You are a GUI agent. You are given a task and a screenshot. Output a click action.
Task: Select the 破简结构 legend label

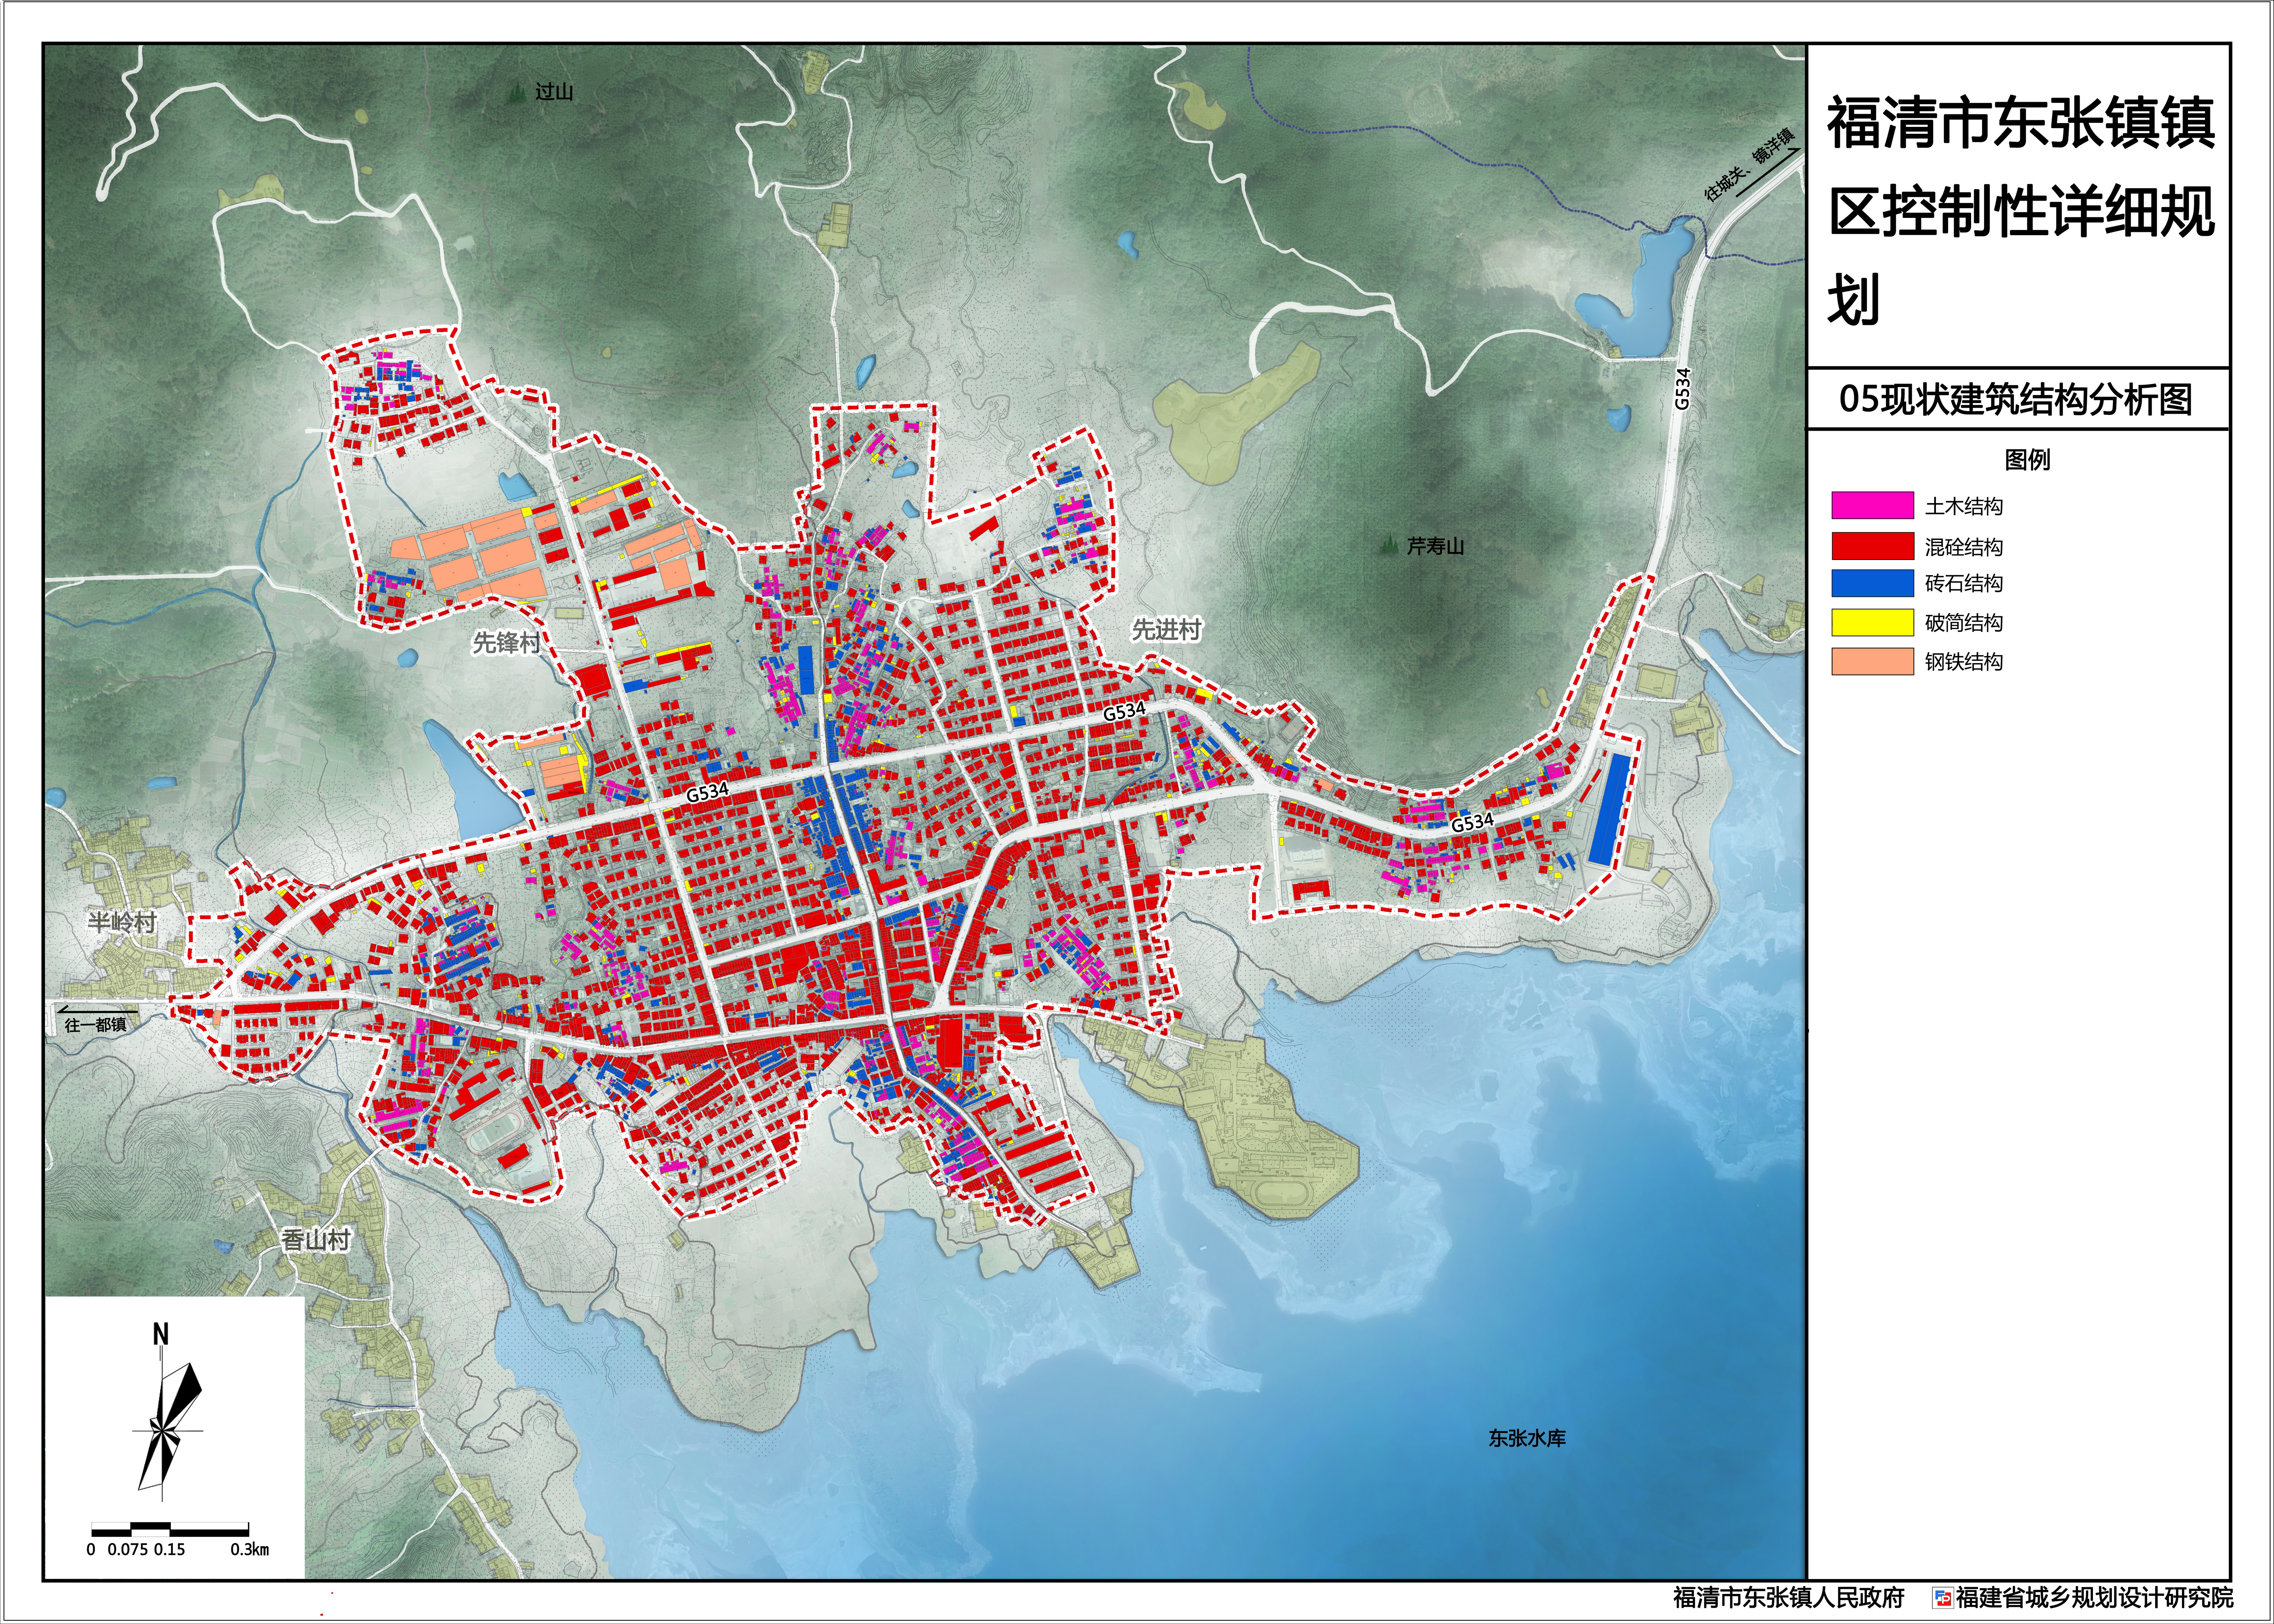1964,623
